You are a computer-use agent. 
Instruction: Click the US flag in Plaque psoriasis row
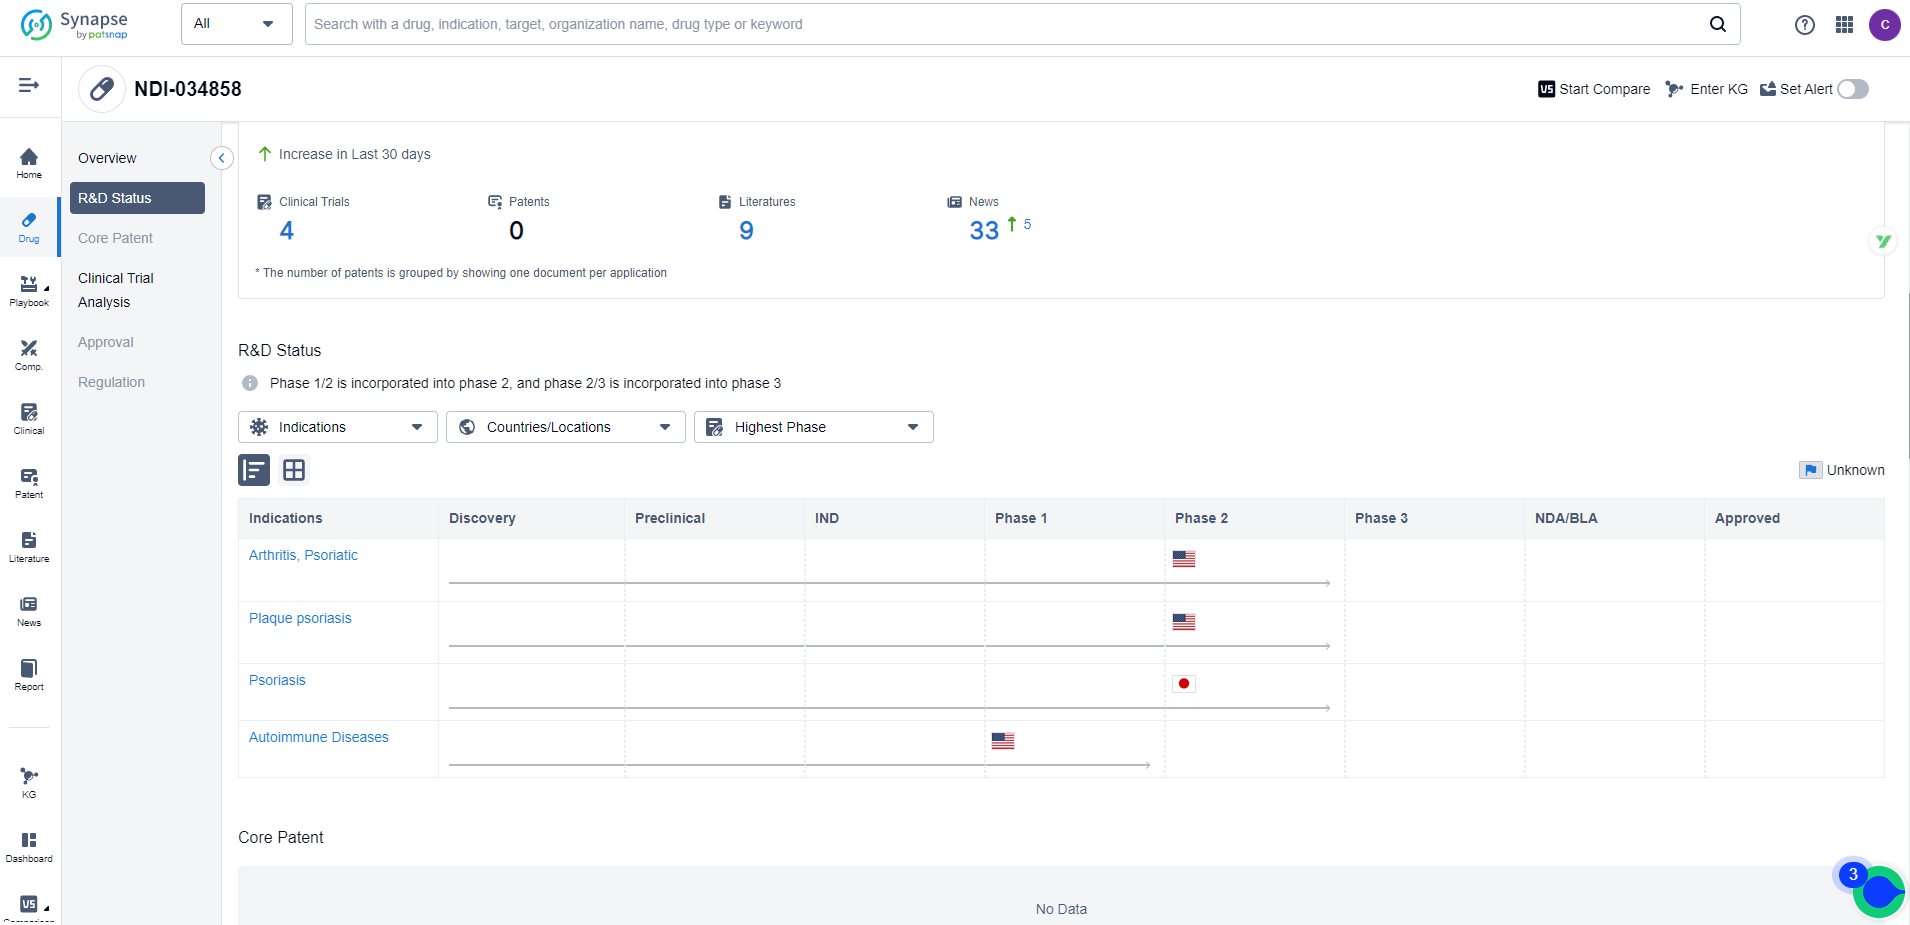1184,622
